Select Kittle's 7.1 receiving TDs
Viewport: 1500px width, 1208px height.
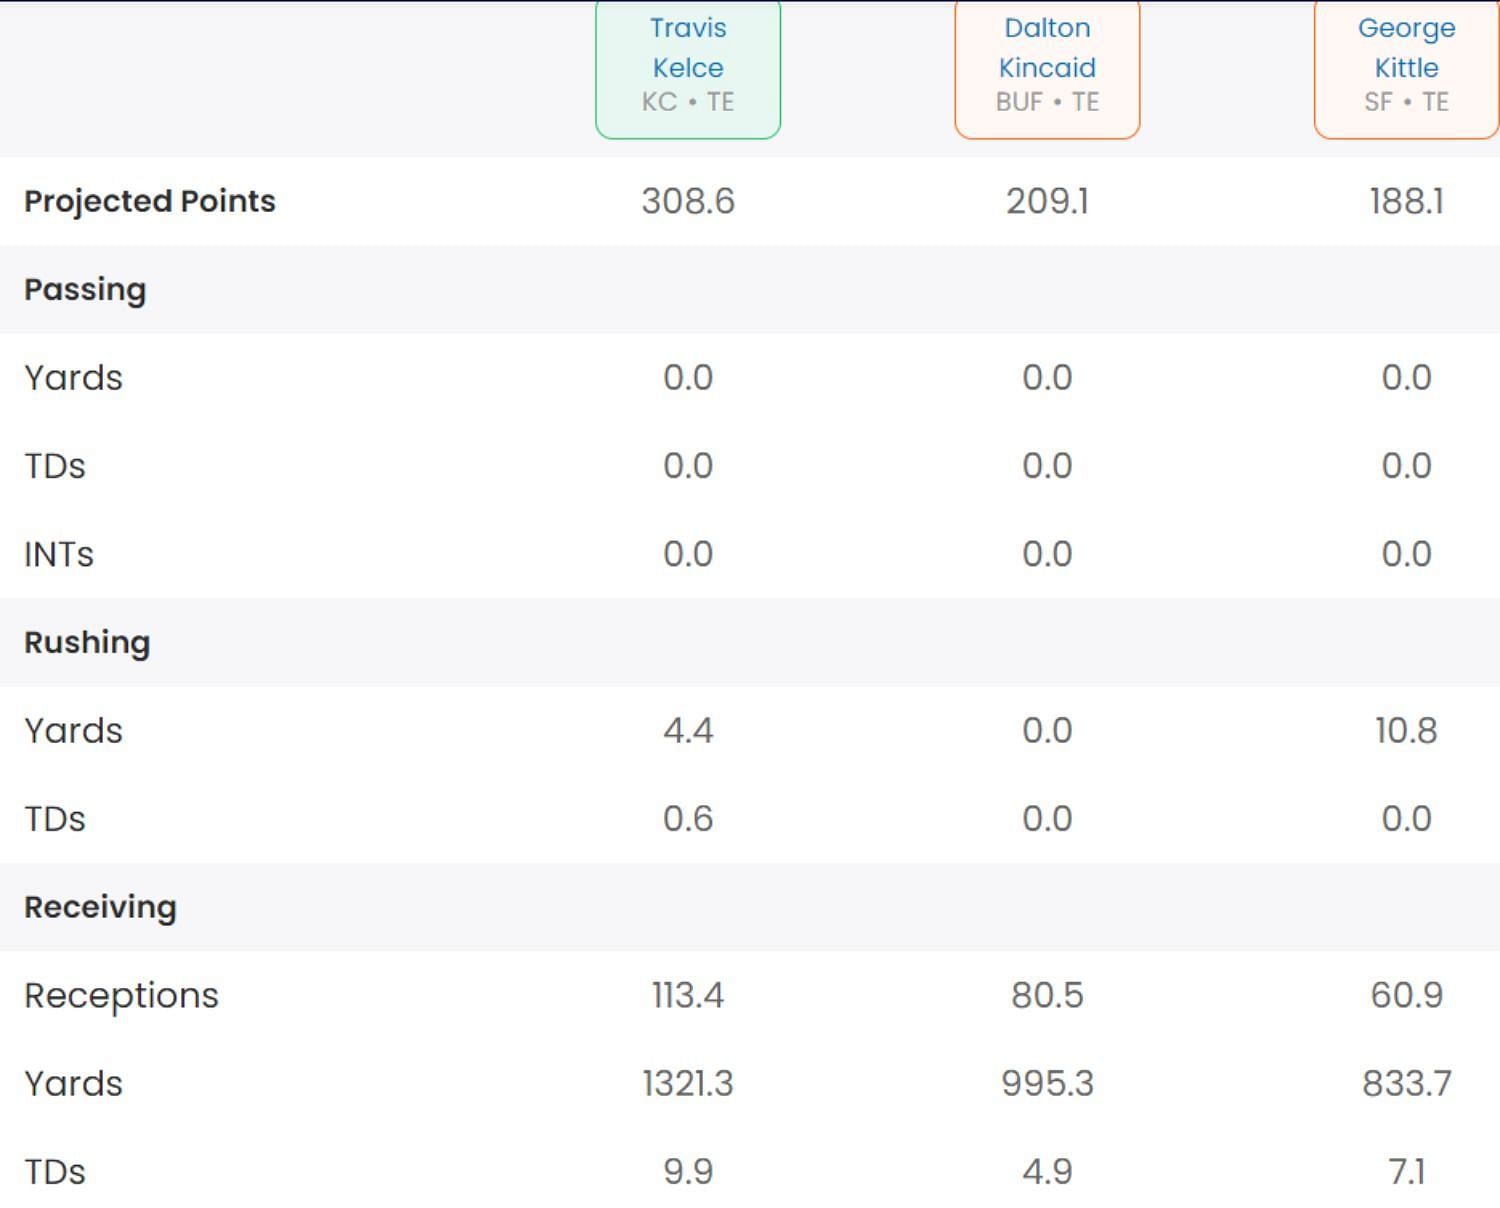click(x=1406, y=1172)
